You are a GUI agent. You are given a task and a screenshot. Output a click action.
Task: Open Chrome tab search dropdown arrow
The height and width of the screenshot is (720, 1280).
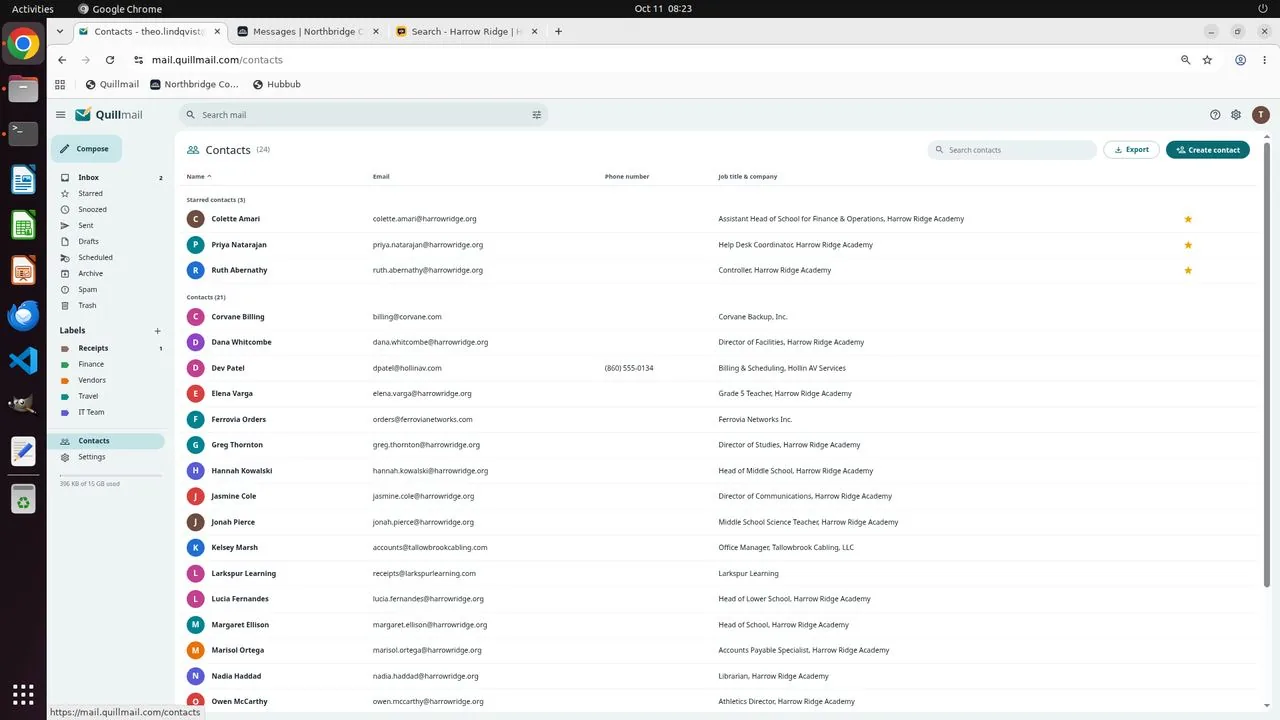60,31
